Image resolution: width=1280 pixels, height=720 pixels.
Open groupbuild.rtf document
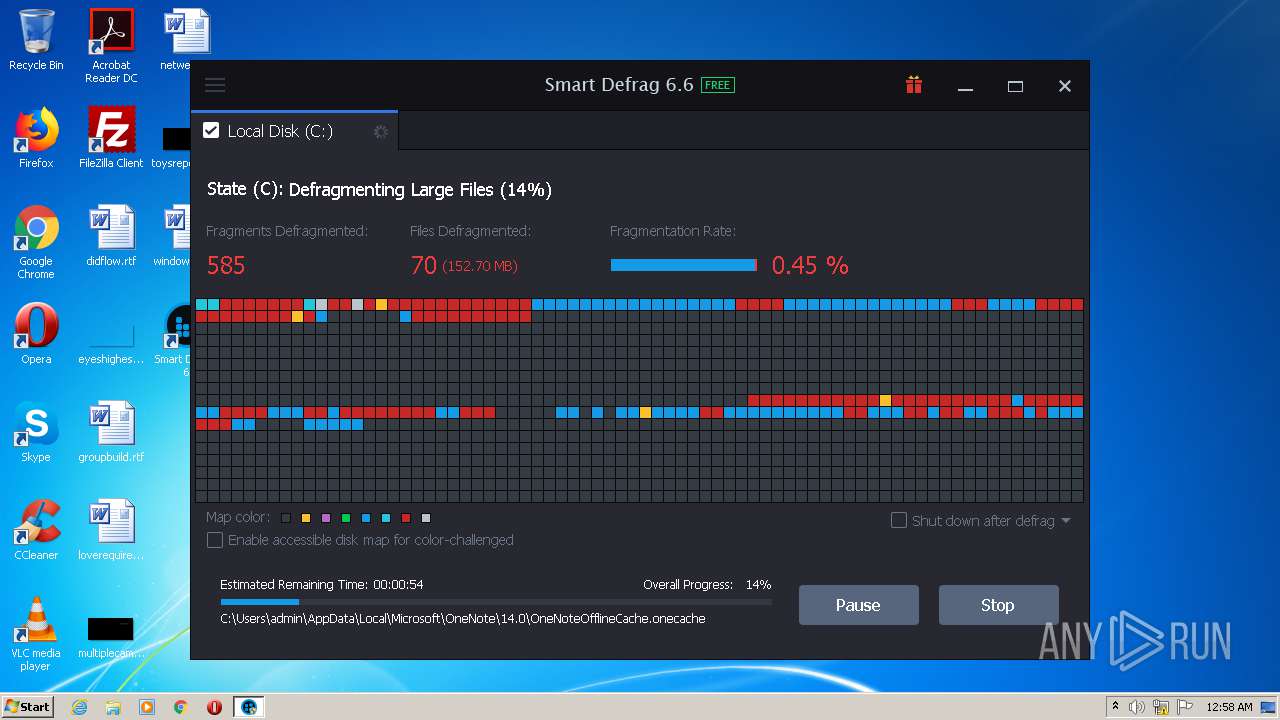click(111, 432)
